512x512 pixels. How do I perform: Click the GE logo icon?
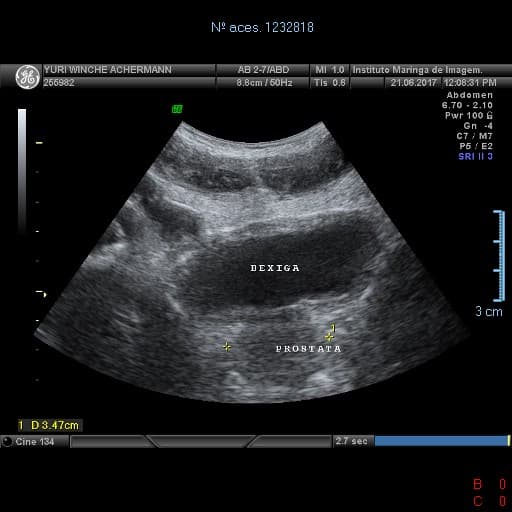point(27,77)
